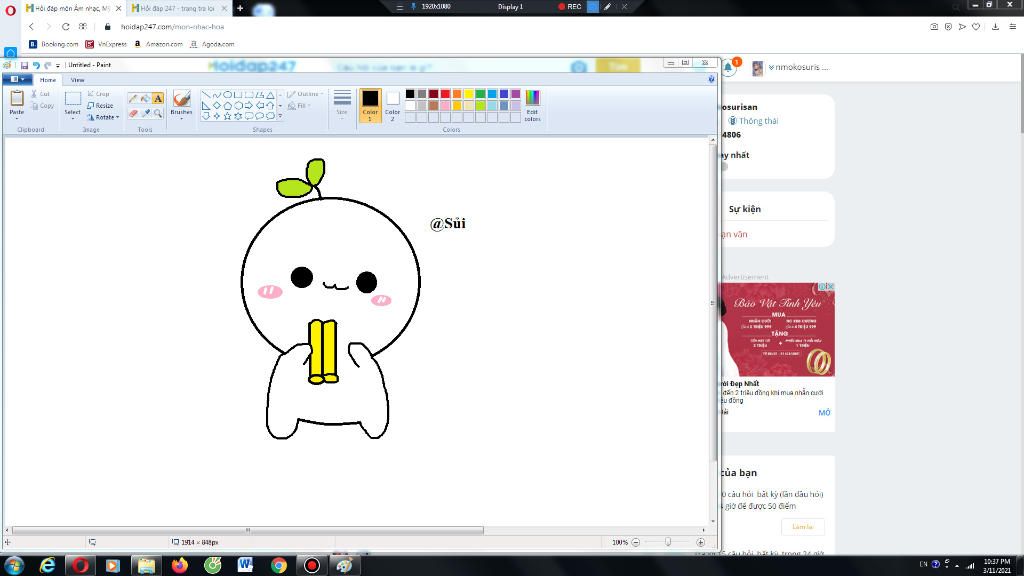Launch Firefox from the taskbar
Screen dimensions: 1024x576
click(x=179, y=565)
